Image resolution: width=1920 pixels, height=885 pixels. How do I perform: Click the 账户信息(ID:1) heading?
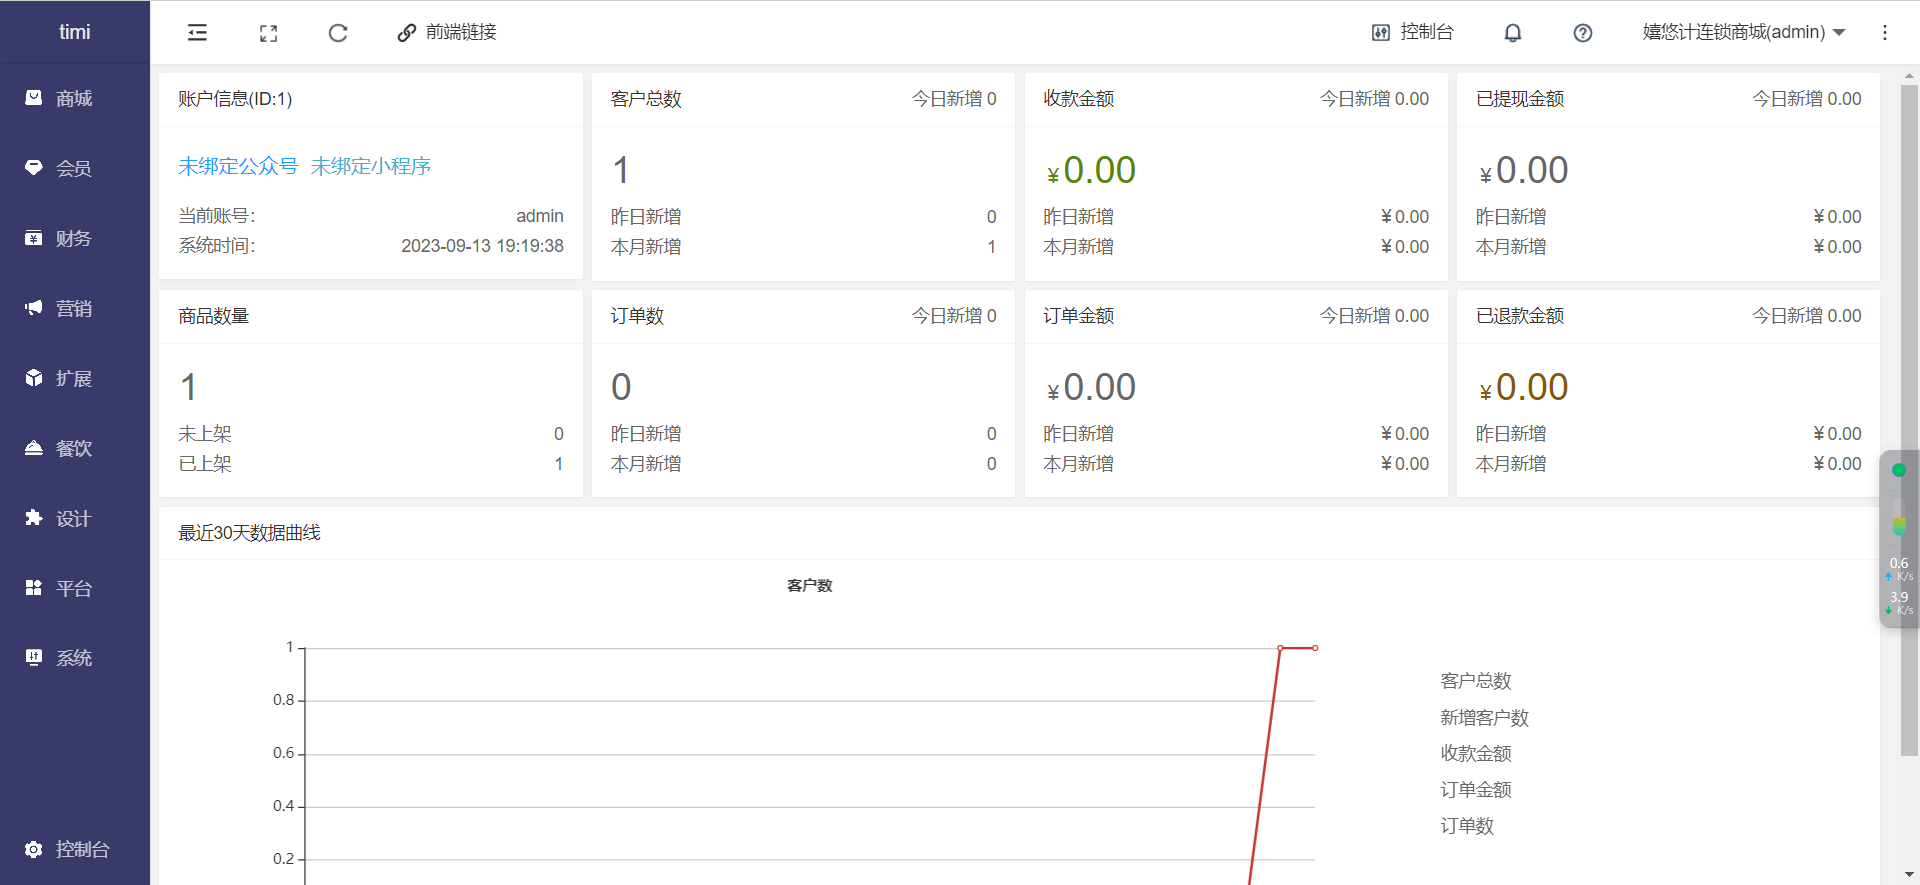tap(235, 99)
